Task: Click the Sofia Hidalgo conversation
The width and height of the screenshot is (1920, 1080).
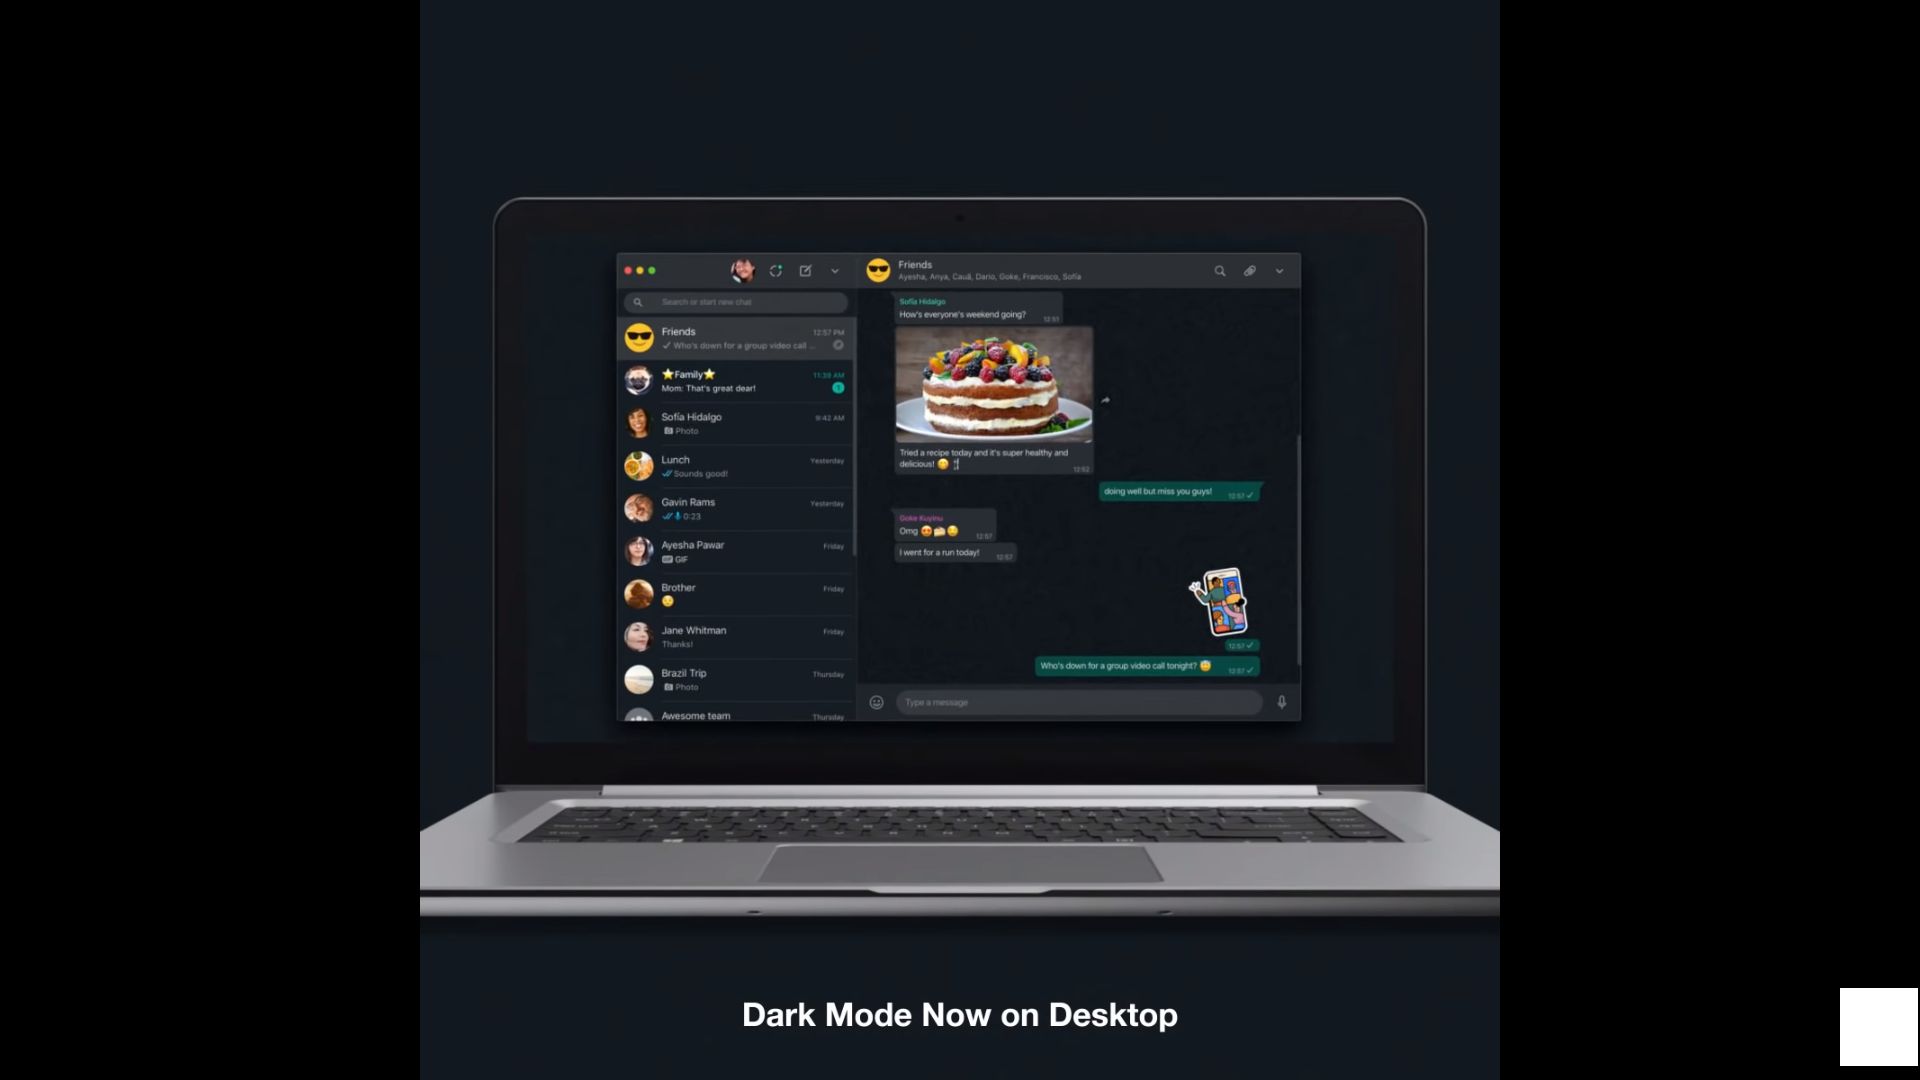Action: click(733, 423)
